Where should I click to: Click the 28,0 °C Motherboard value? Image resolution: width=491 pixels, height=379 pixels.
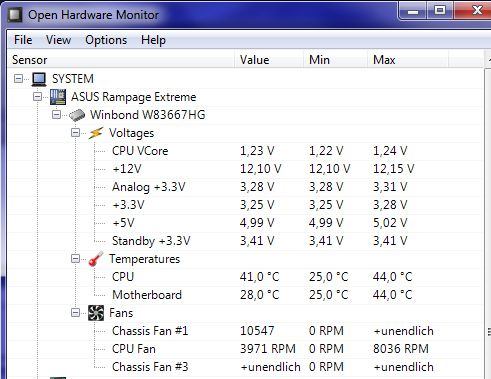[260, 295]
